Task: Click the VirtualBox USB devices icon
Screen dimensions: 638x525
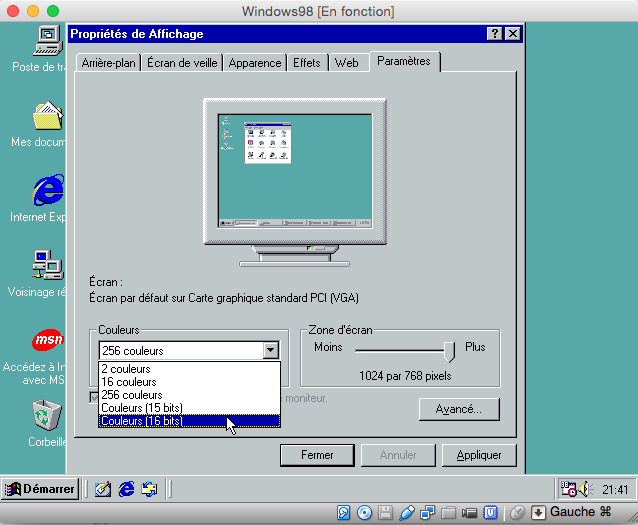Action: 406,512
